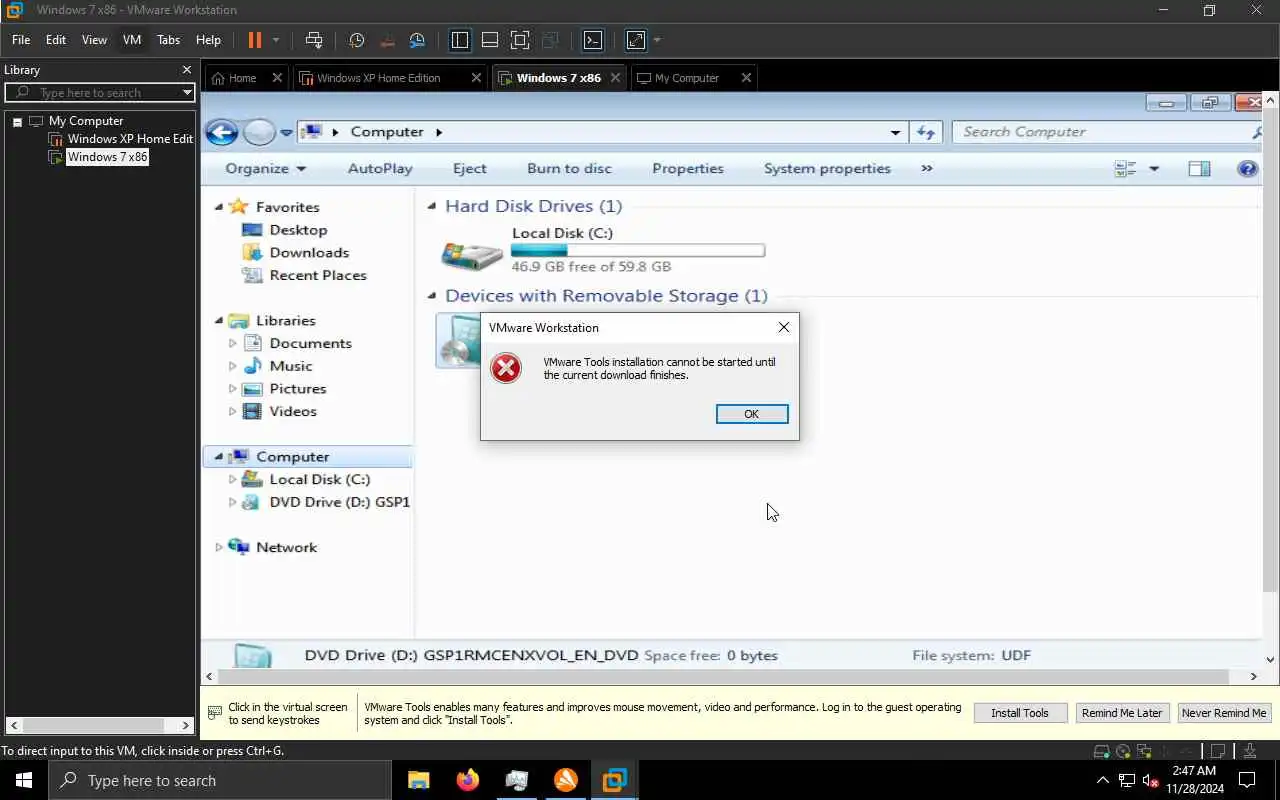The width and height of the screenshot is (1280, 800).
Task: Open the power options dropdown arrow
Action: point(276,40)
